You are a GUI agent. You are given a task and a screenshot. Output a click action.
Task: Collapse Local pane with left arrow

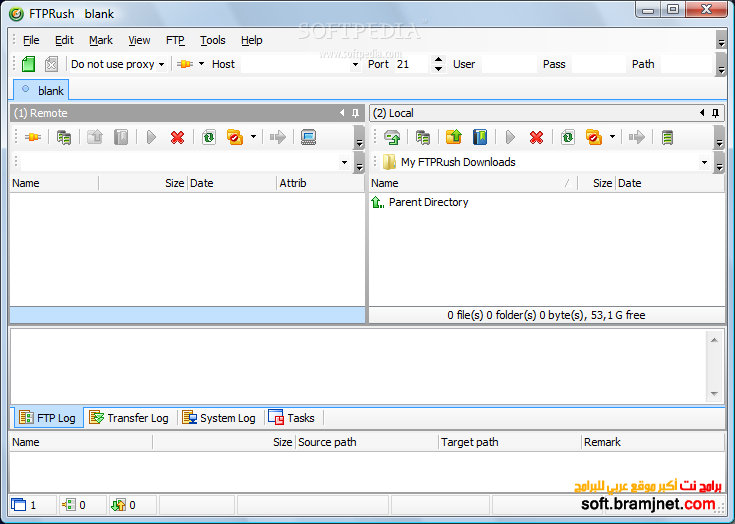pyautogui.click(x=702, y=113)
